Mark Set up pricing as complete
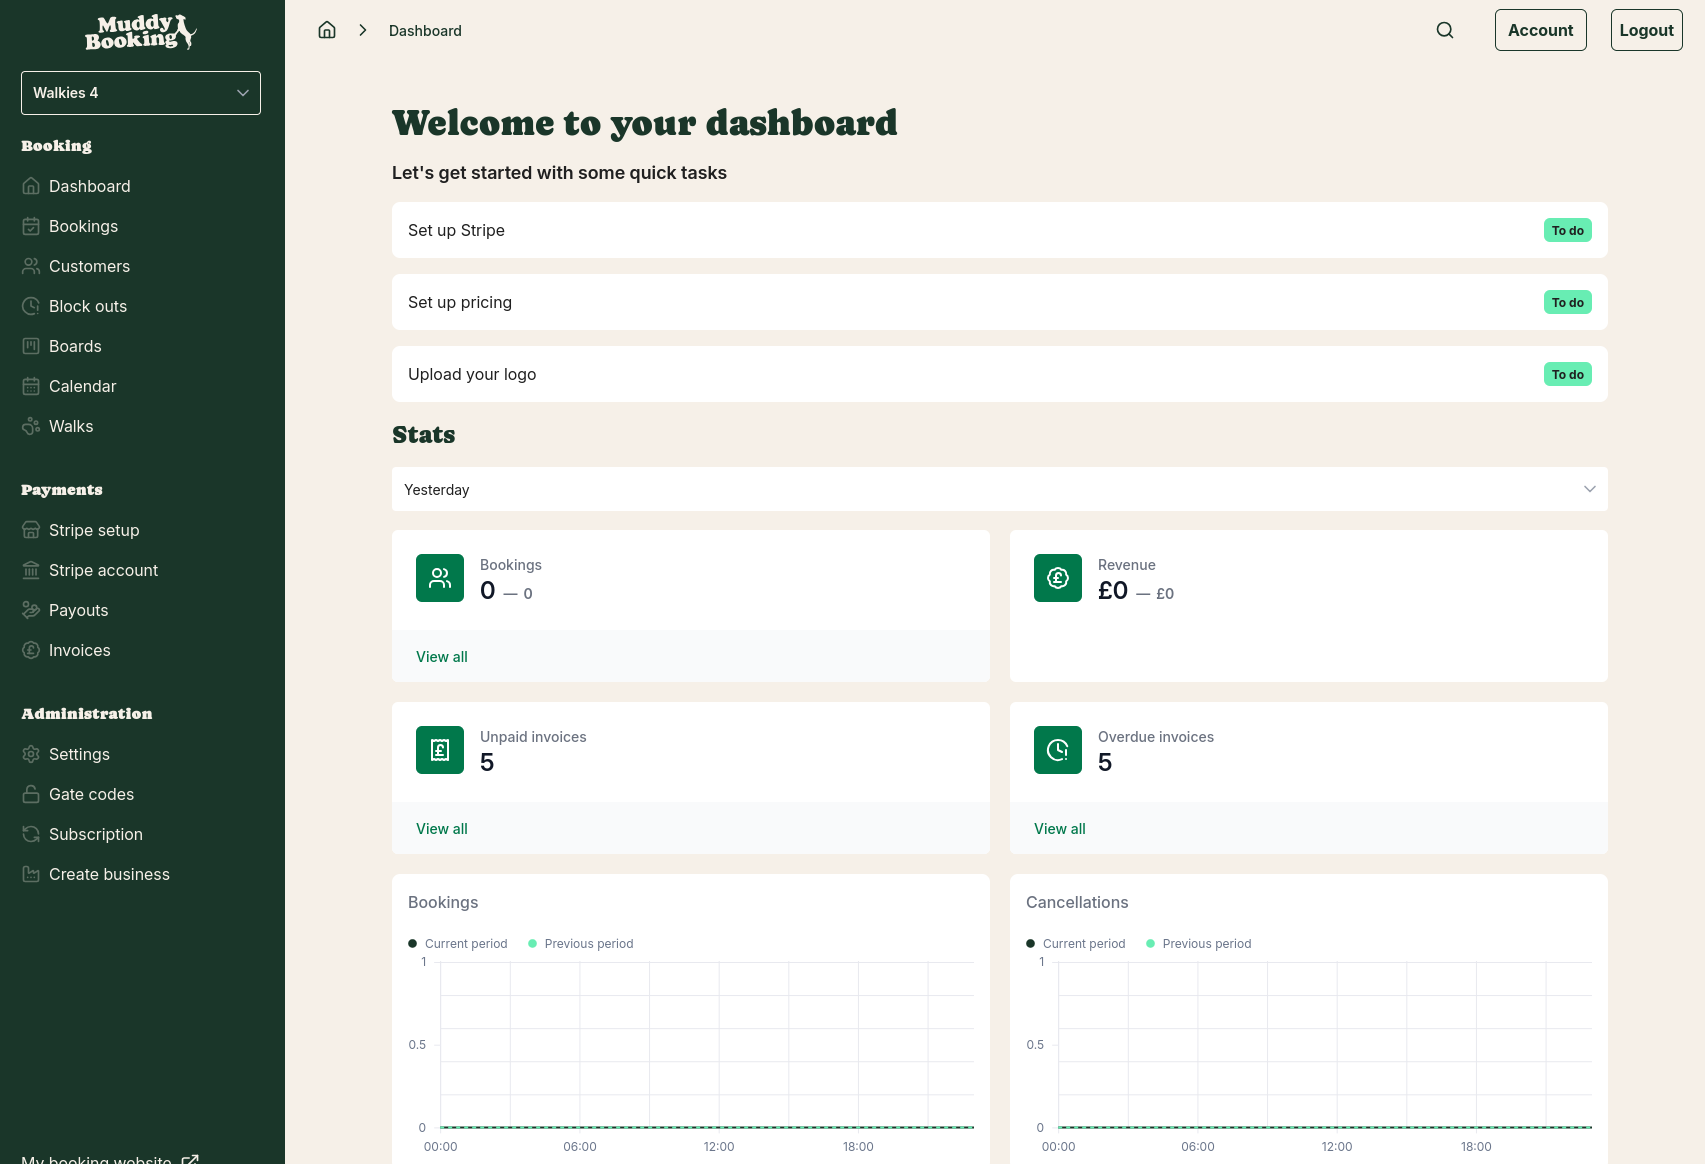The height and width of the screenshot is (1164, 1705). tap(1567, 302)
